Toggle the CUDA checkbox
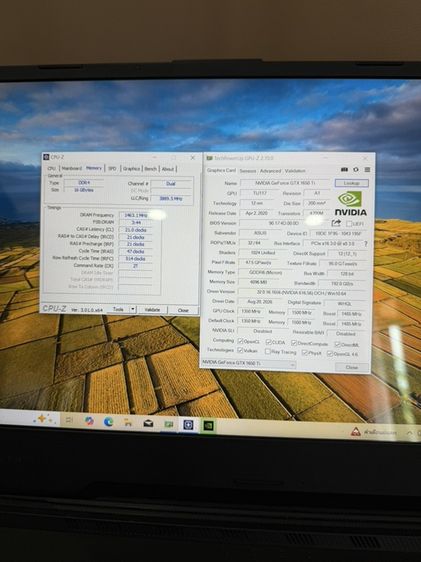The height and width of the screenshot is (562, 421). coord(268,342)
